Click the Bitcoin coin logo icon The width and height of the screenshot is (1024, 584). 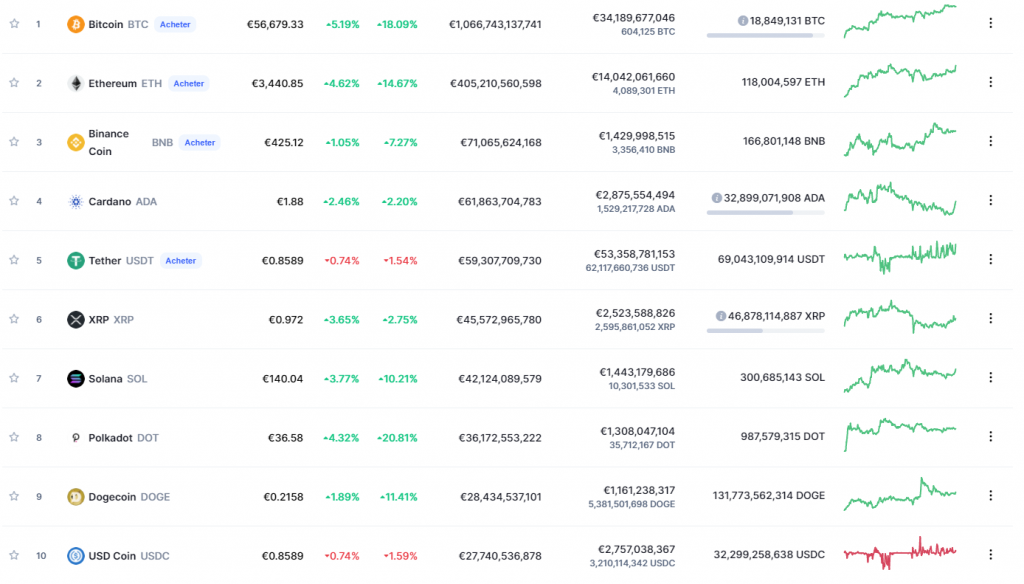(75, 24)
